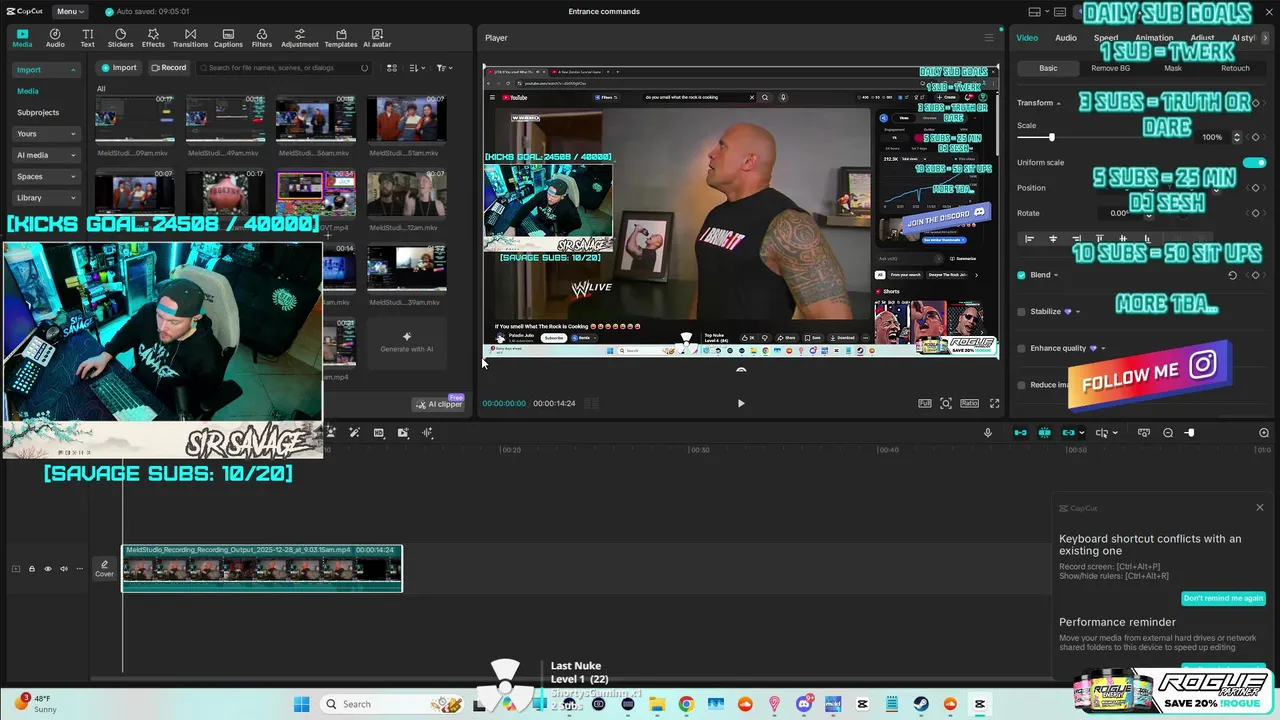Select the Remove BG sub-tab
The width and height of the screenshot is (1280, 720).
click(1110, 68)
